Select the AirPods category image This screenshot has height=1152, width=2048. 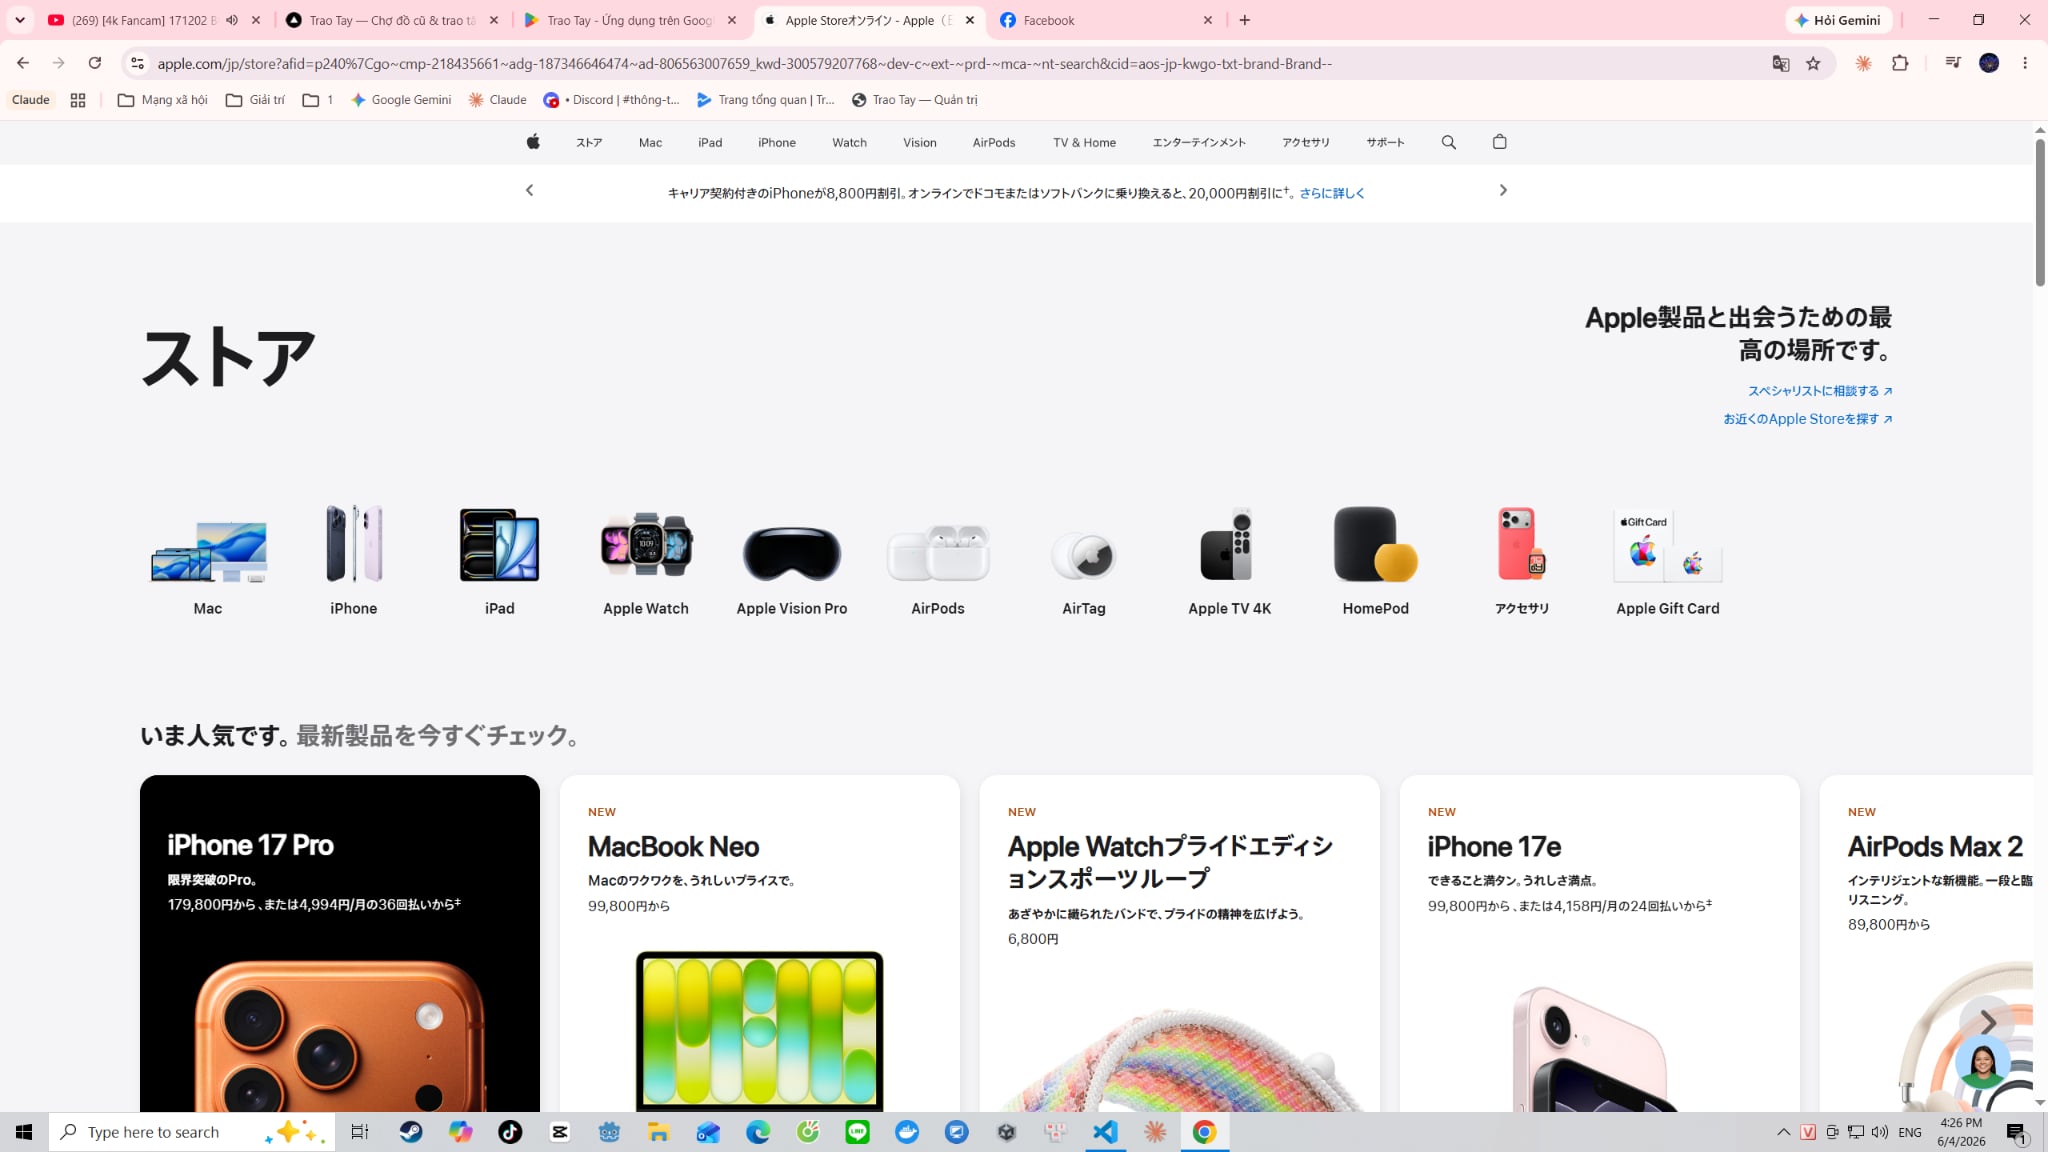tap(938, 553)
